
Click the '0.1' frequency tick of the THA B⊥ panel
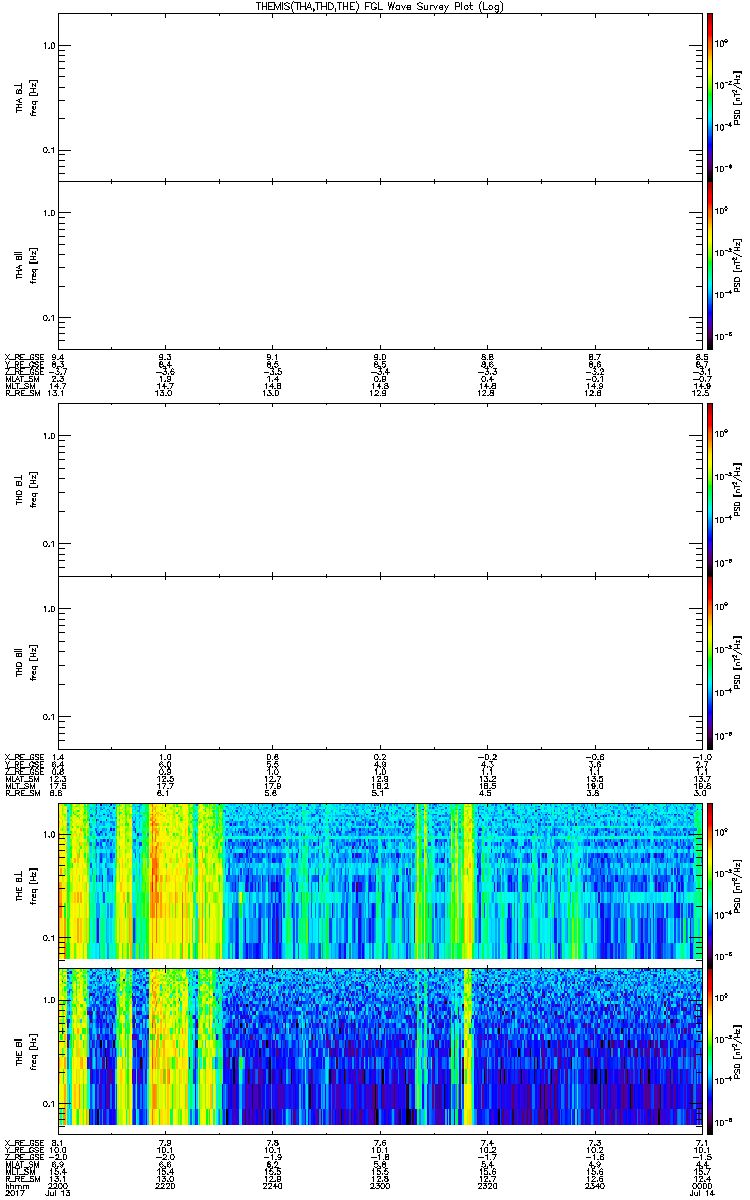[x=48, y=151]
